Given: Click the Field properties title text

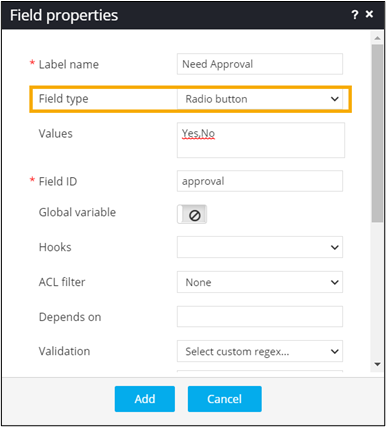Looking at the screenshot, I should tap(64, 15).
